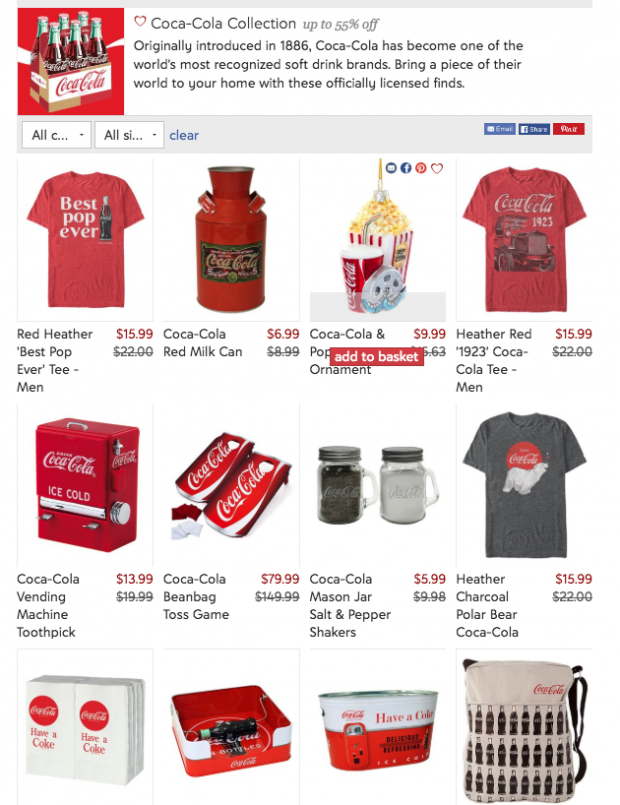
Task: Click the red Pin it button
Action: click(569, 129)
